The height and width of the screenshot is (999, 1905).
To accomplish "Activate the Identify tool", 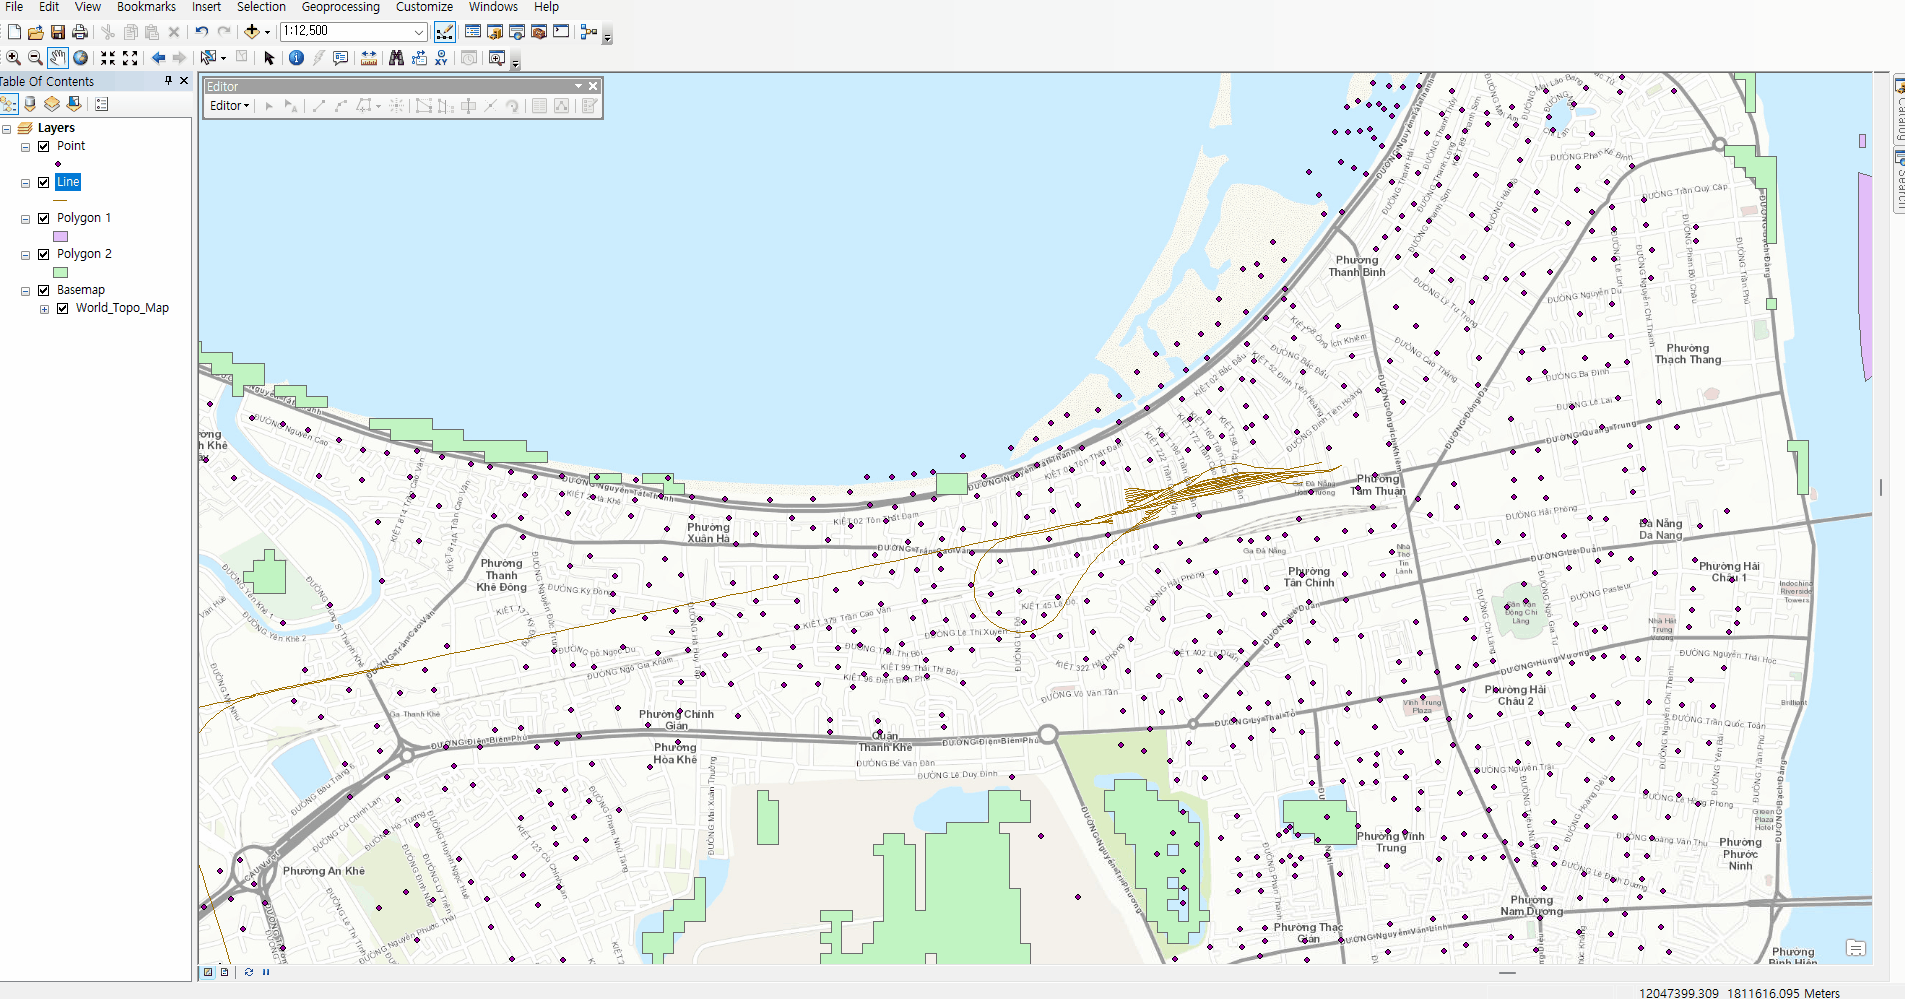I will point(296,58).
